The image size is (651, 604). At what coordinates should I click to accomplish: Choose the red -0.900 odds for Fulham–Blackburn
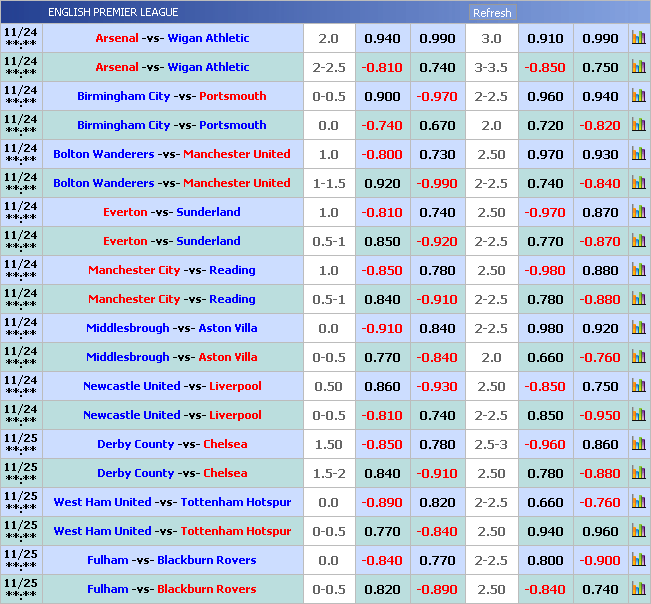(x=600, y=560)
